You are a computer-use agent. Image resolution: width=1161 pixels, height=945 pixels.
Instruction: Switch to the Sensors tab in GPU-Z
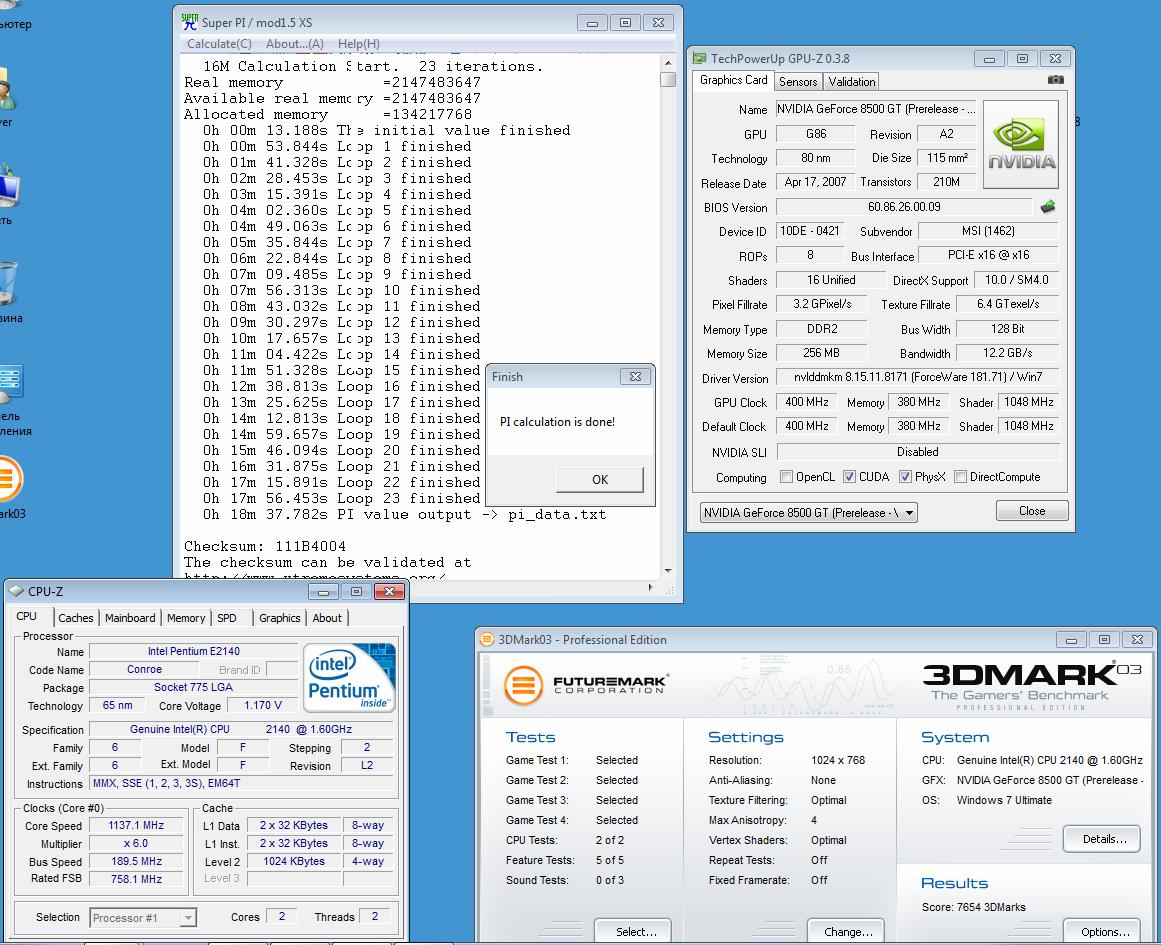point(798,82)
